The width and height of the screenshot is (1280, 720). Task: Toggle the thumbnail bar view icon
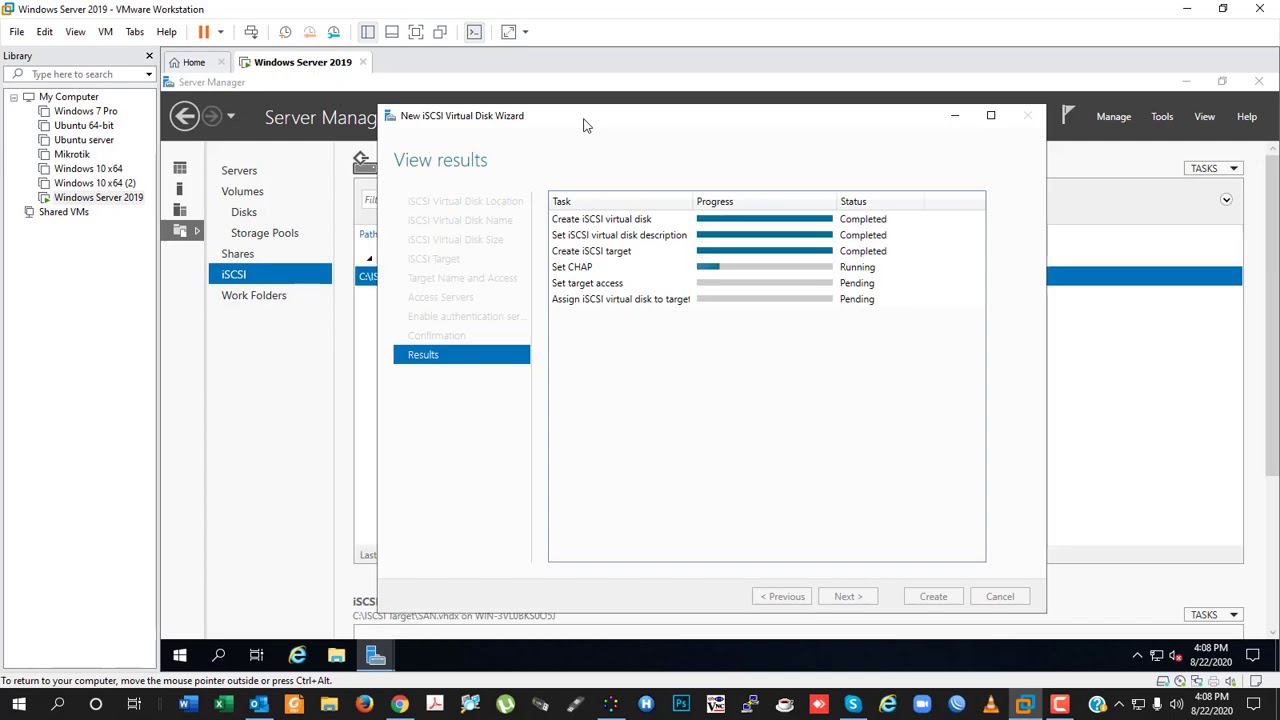point(392,32)
